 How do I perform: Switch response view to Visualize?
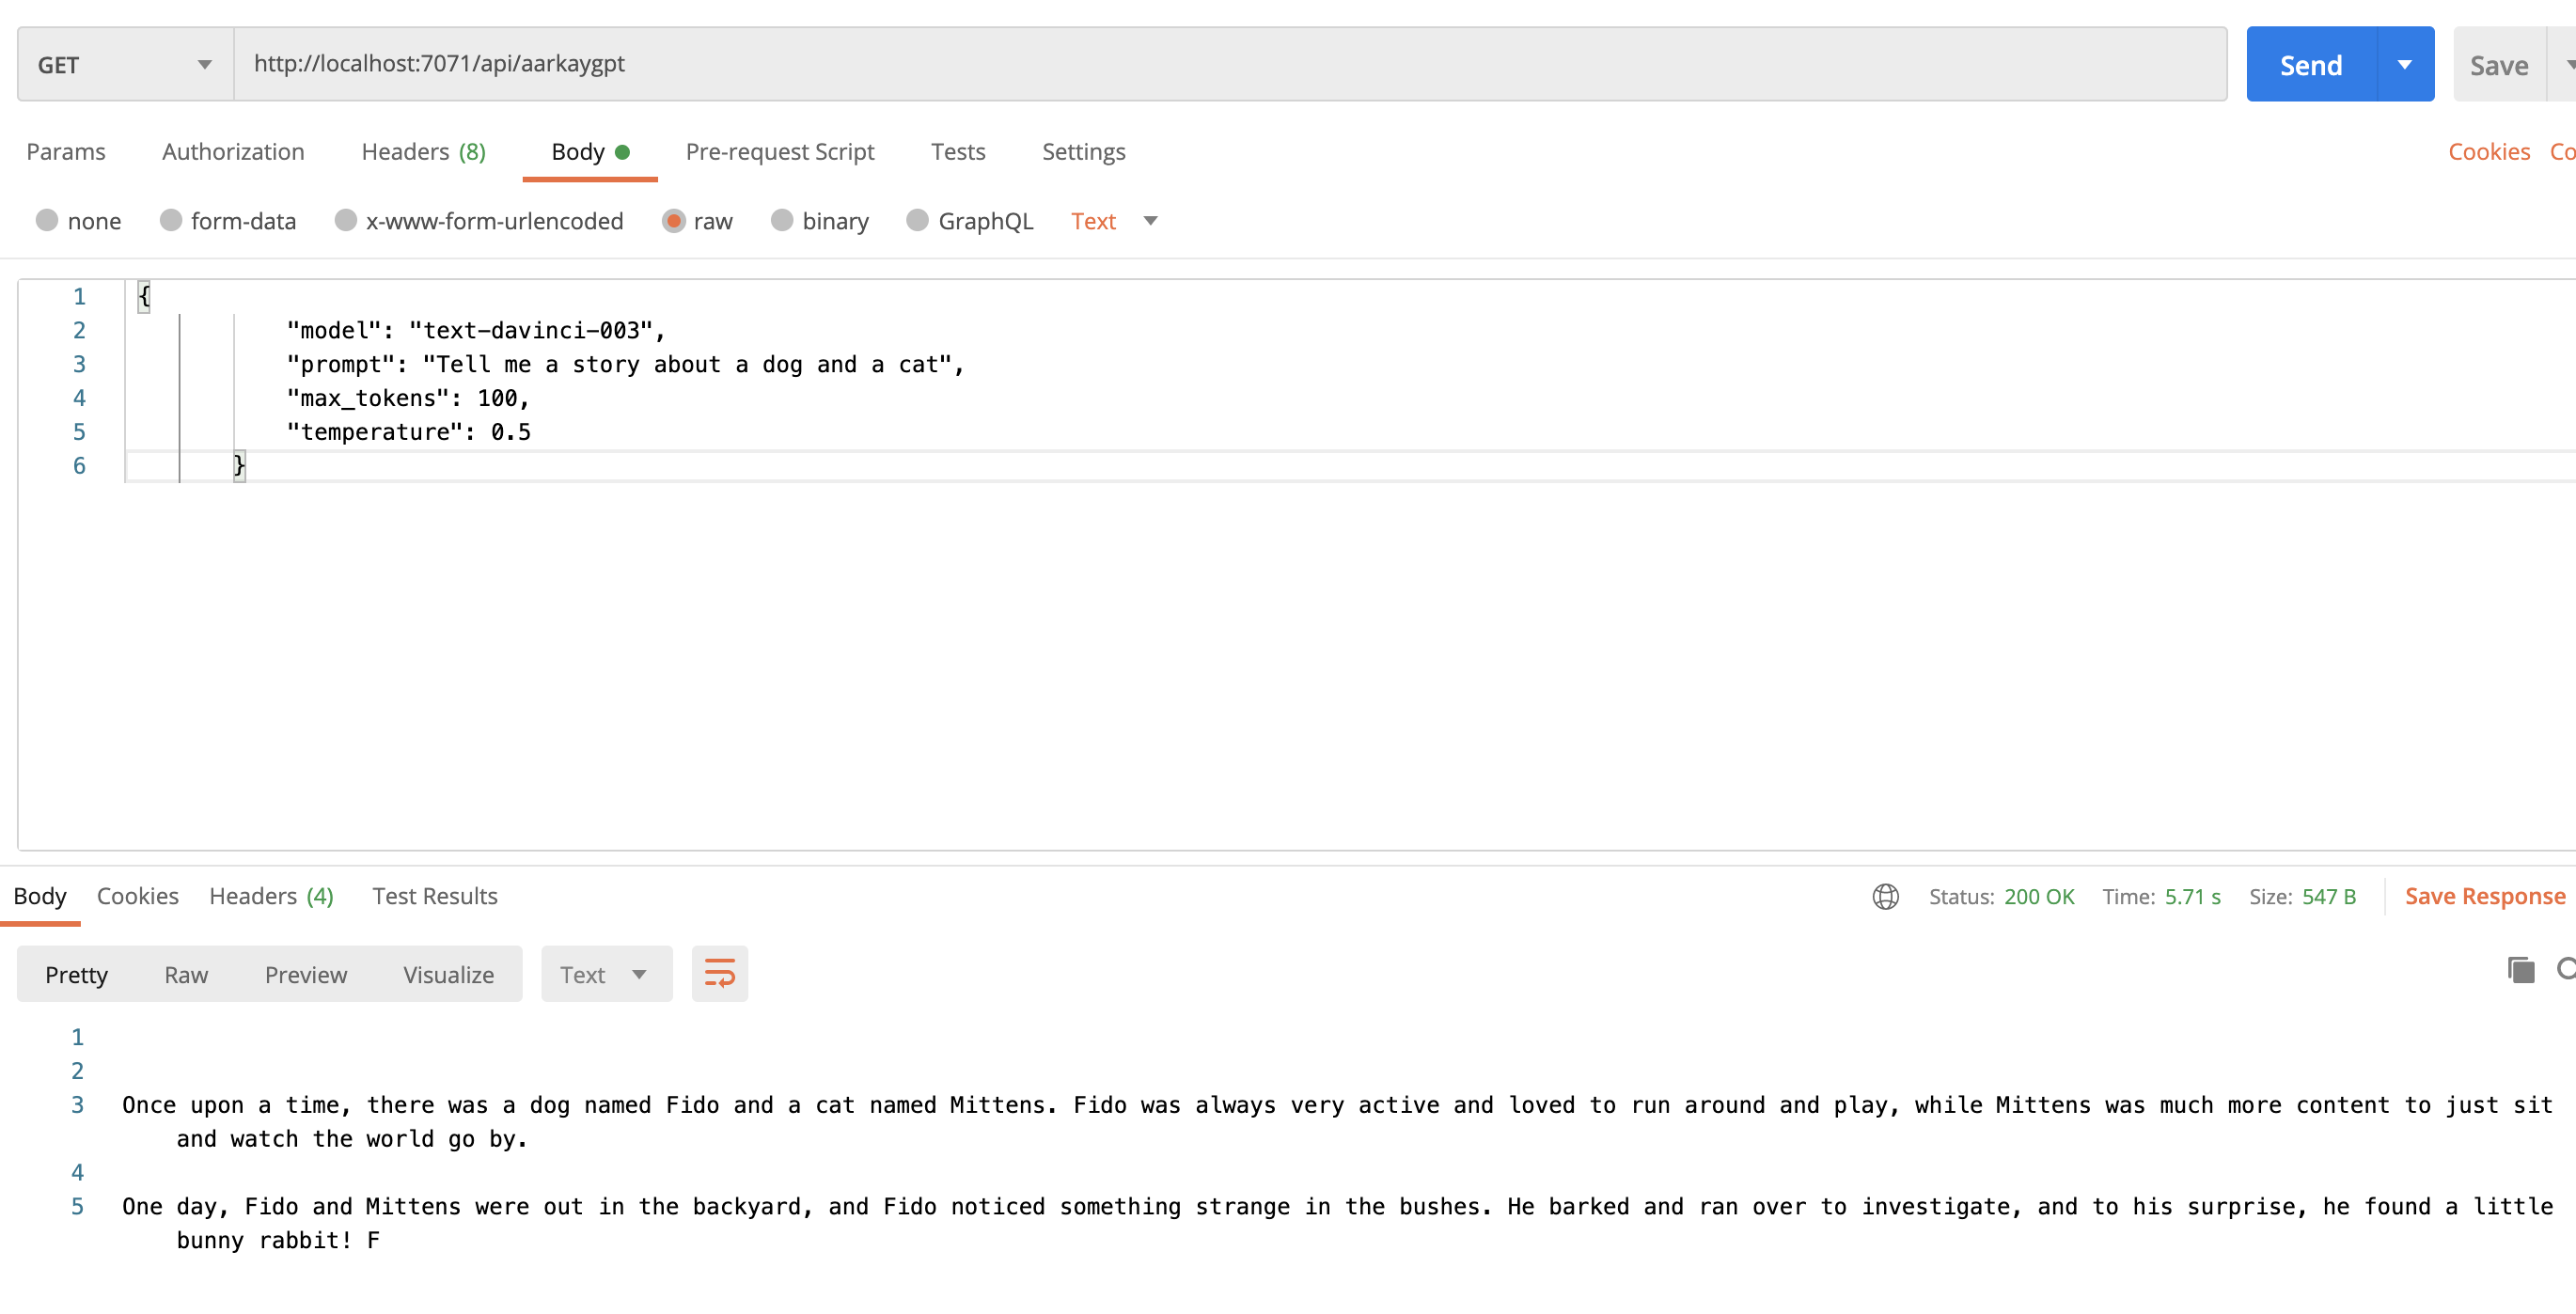(448, 974)
